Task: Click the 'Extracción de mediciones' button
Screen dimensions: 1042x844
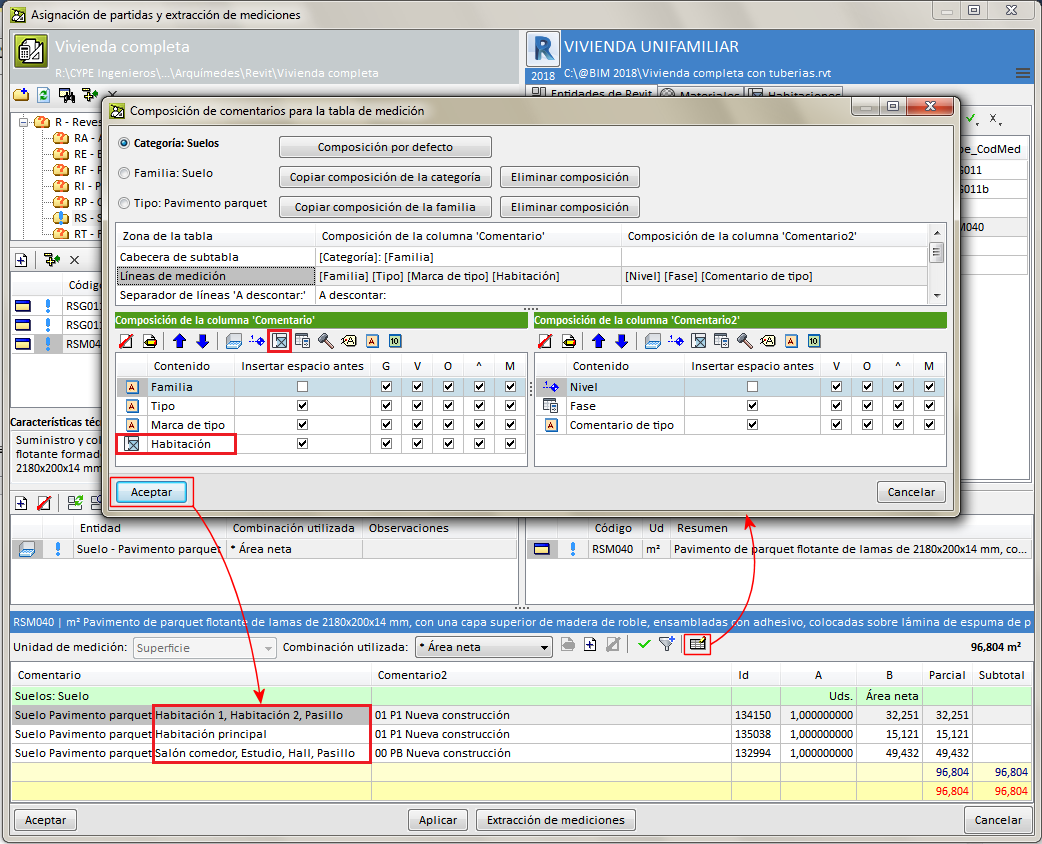Action: (556, 820)
